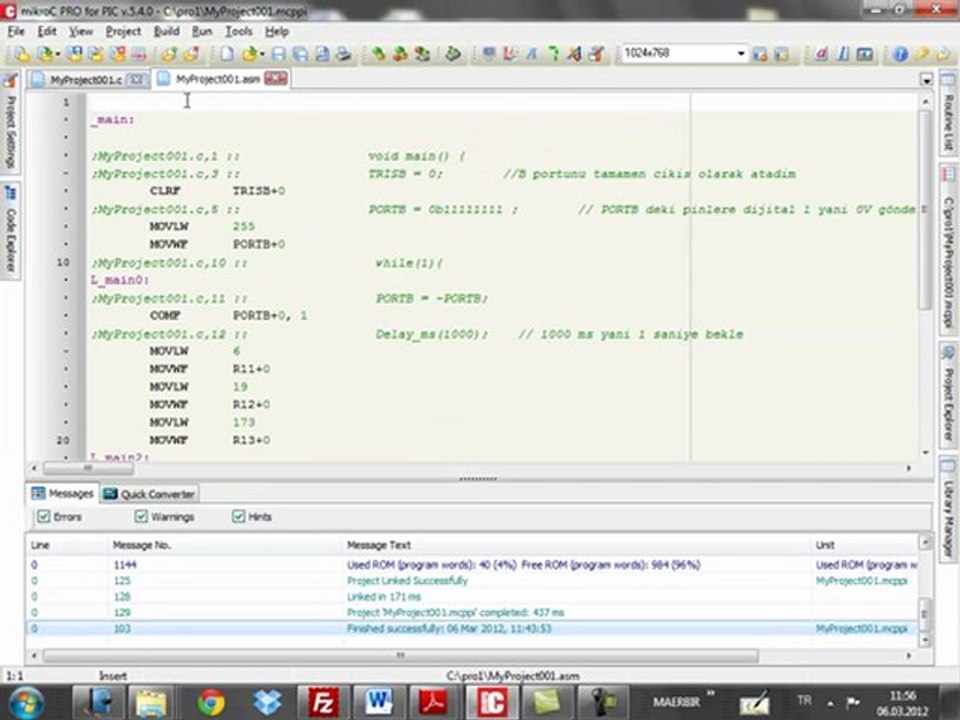Open the Windows Start button
This screenshot has height=720, width=960.
click(x=26, y=702)
